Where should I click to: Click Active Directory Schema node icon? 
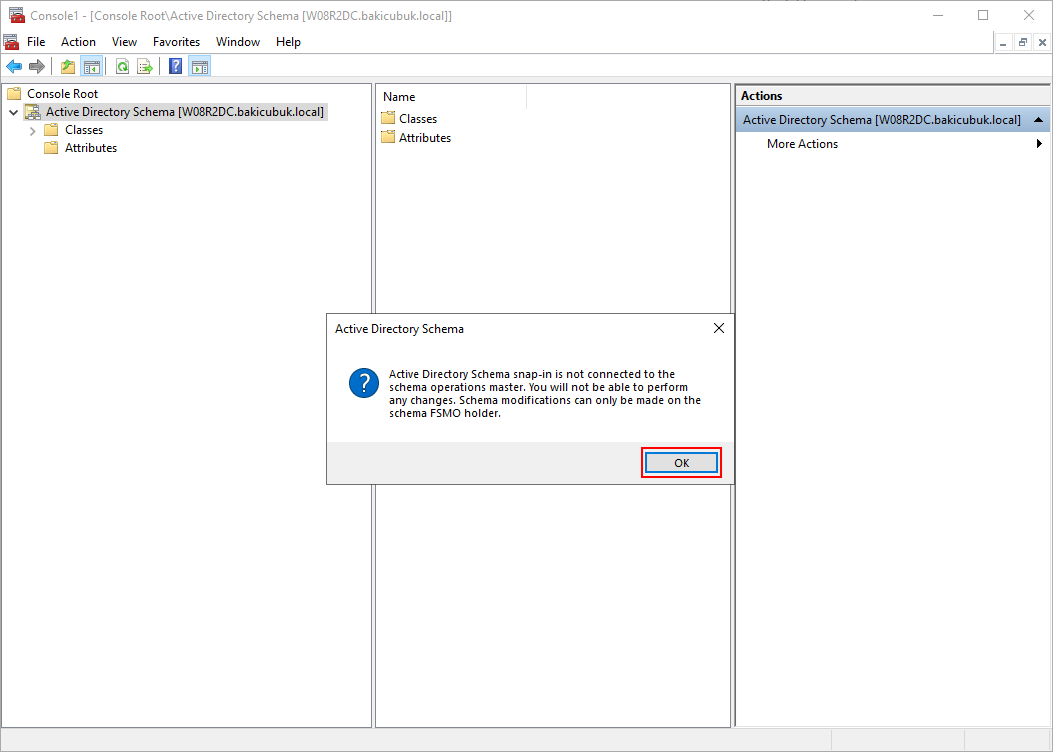point(32,112)
